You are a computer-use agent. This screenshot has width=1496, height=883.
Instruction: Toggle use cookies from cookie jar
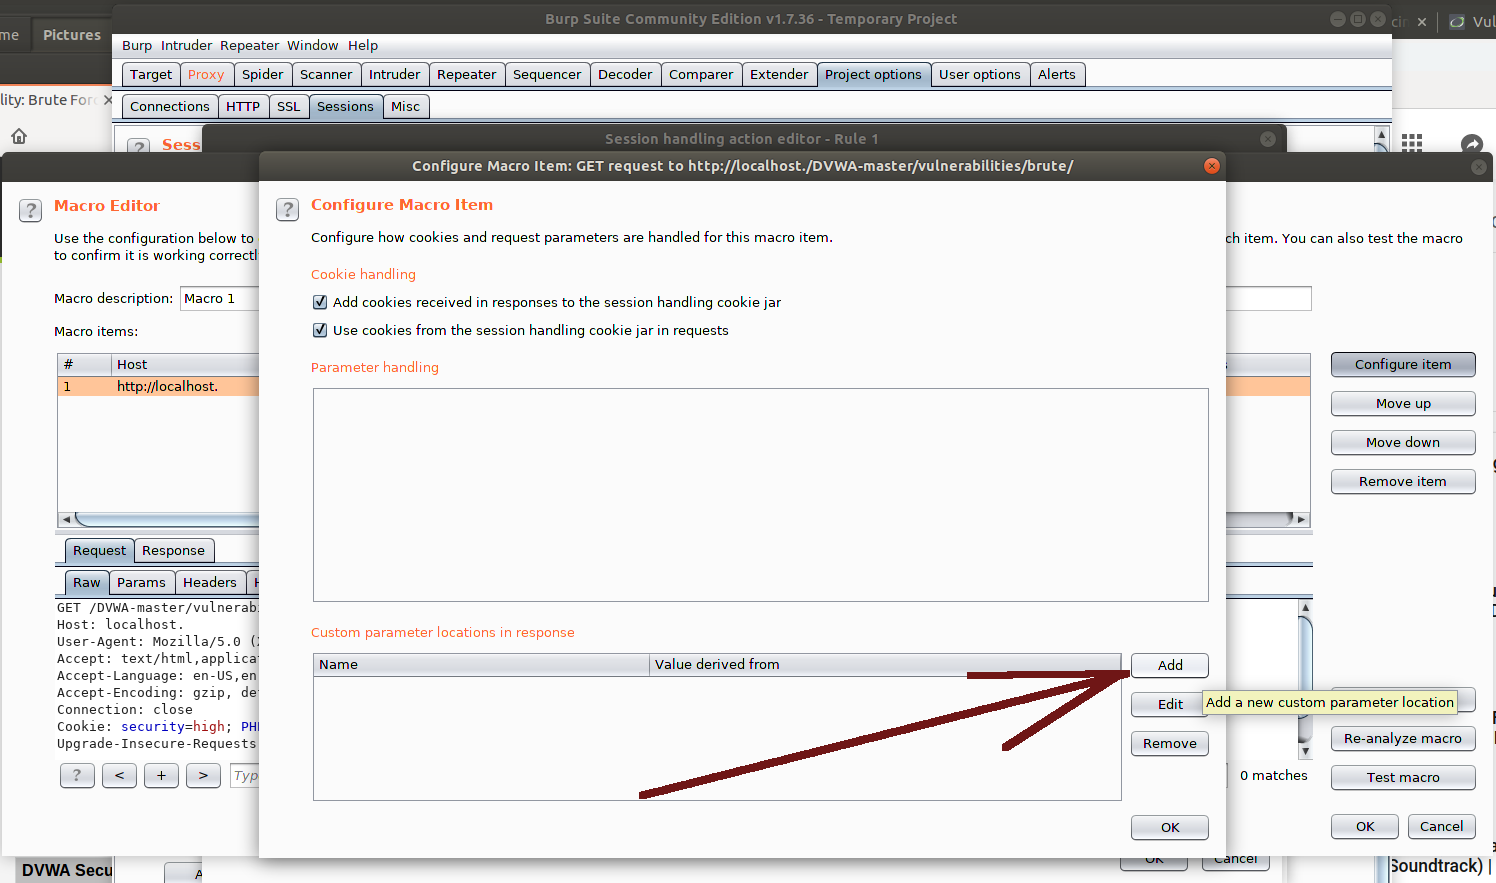point(320,330)
